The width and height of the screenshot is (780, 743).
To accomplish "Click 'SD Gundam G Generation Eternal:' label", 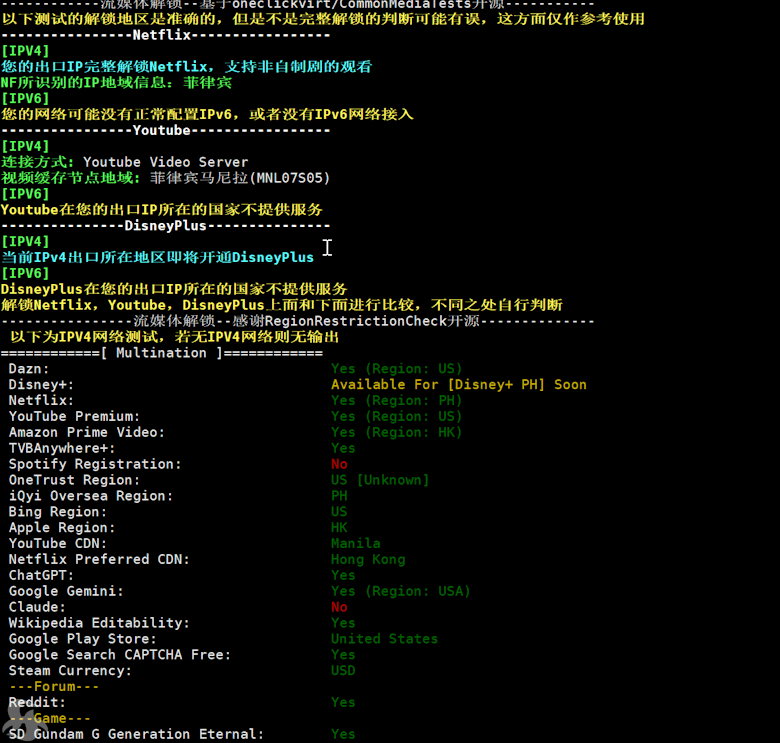I will click(x=136, y=735).
